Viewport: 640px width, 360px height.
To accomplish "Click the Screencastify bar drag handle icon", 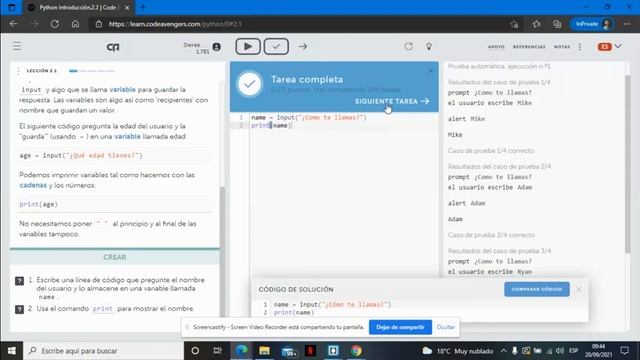I will click(x=187, y=327).
